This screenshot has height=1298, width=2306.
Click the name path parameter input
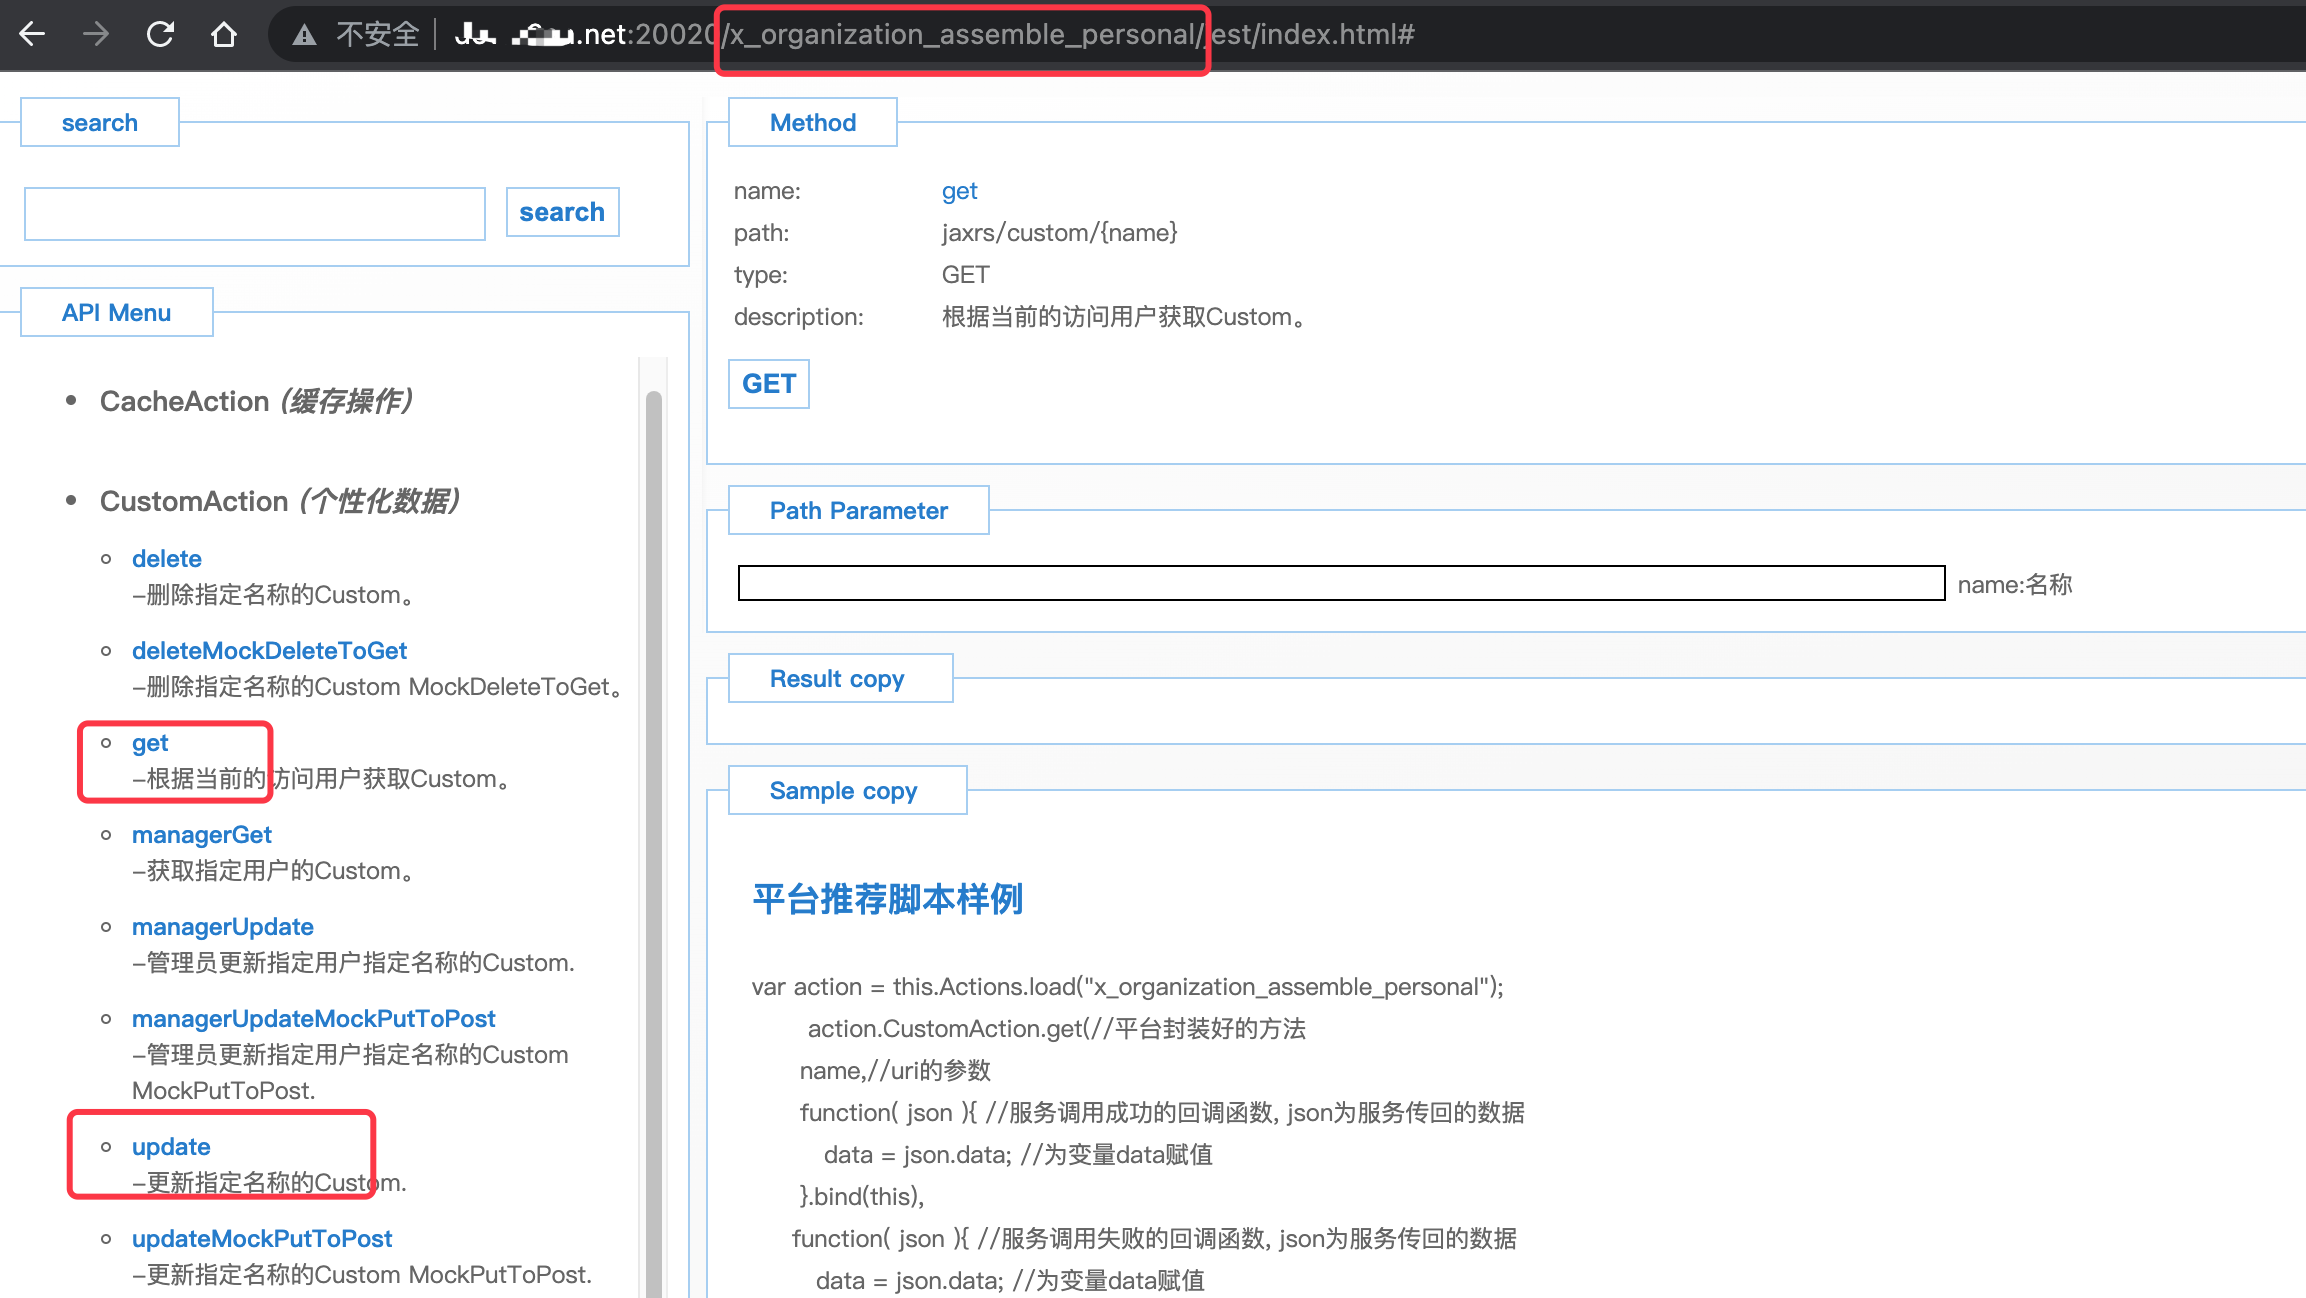[1341, 583]
